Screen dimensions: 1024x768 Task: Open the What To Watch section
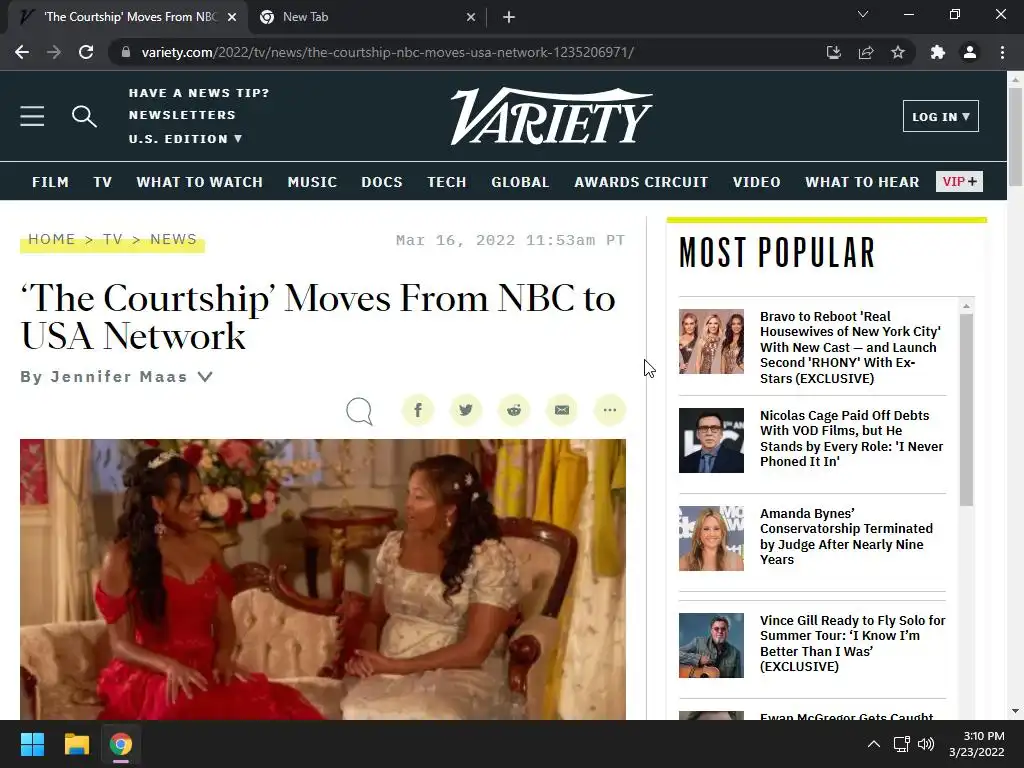[x=200, y=182]
